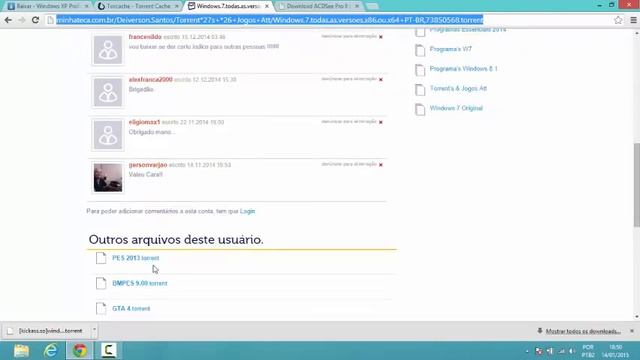
Task: Click the minhateca URL in address bar
Action: [269, 20]
